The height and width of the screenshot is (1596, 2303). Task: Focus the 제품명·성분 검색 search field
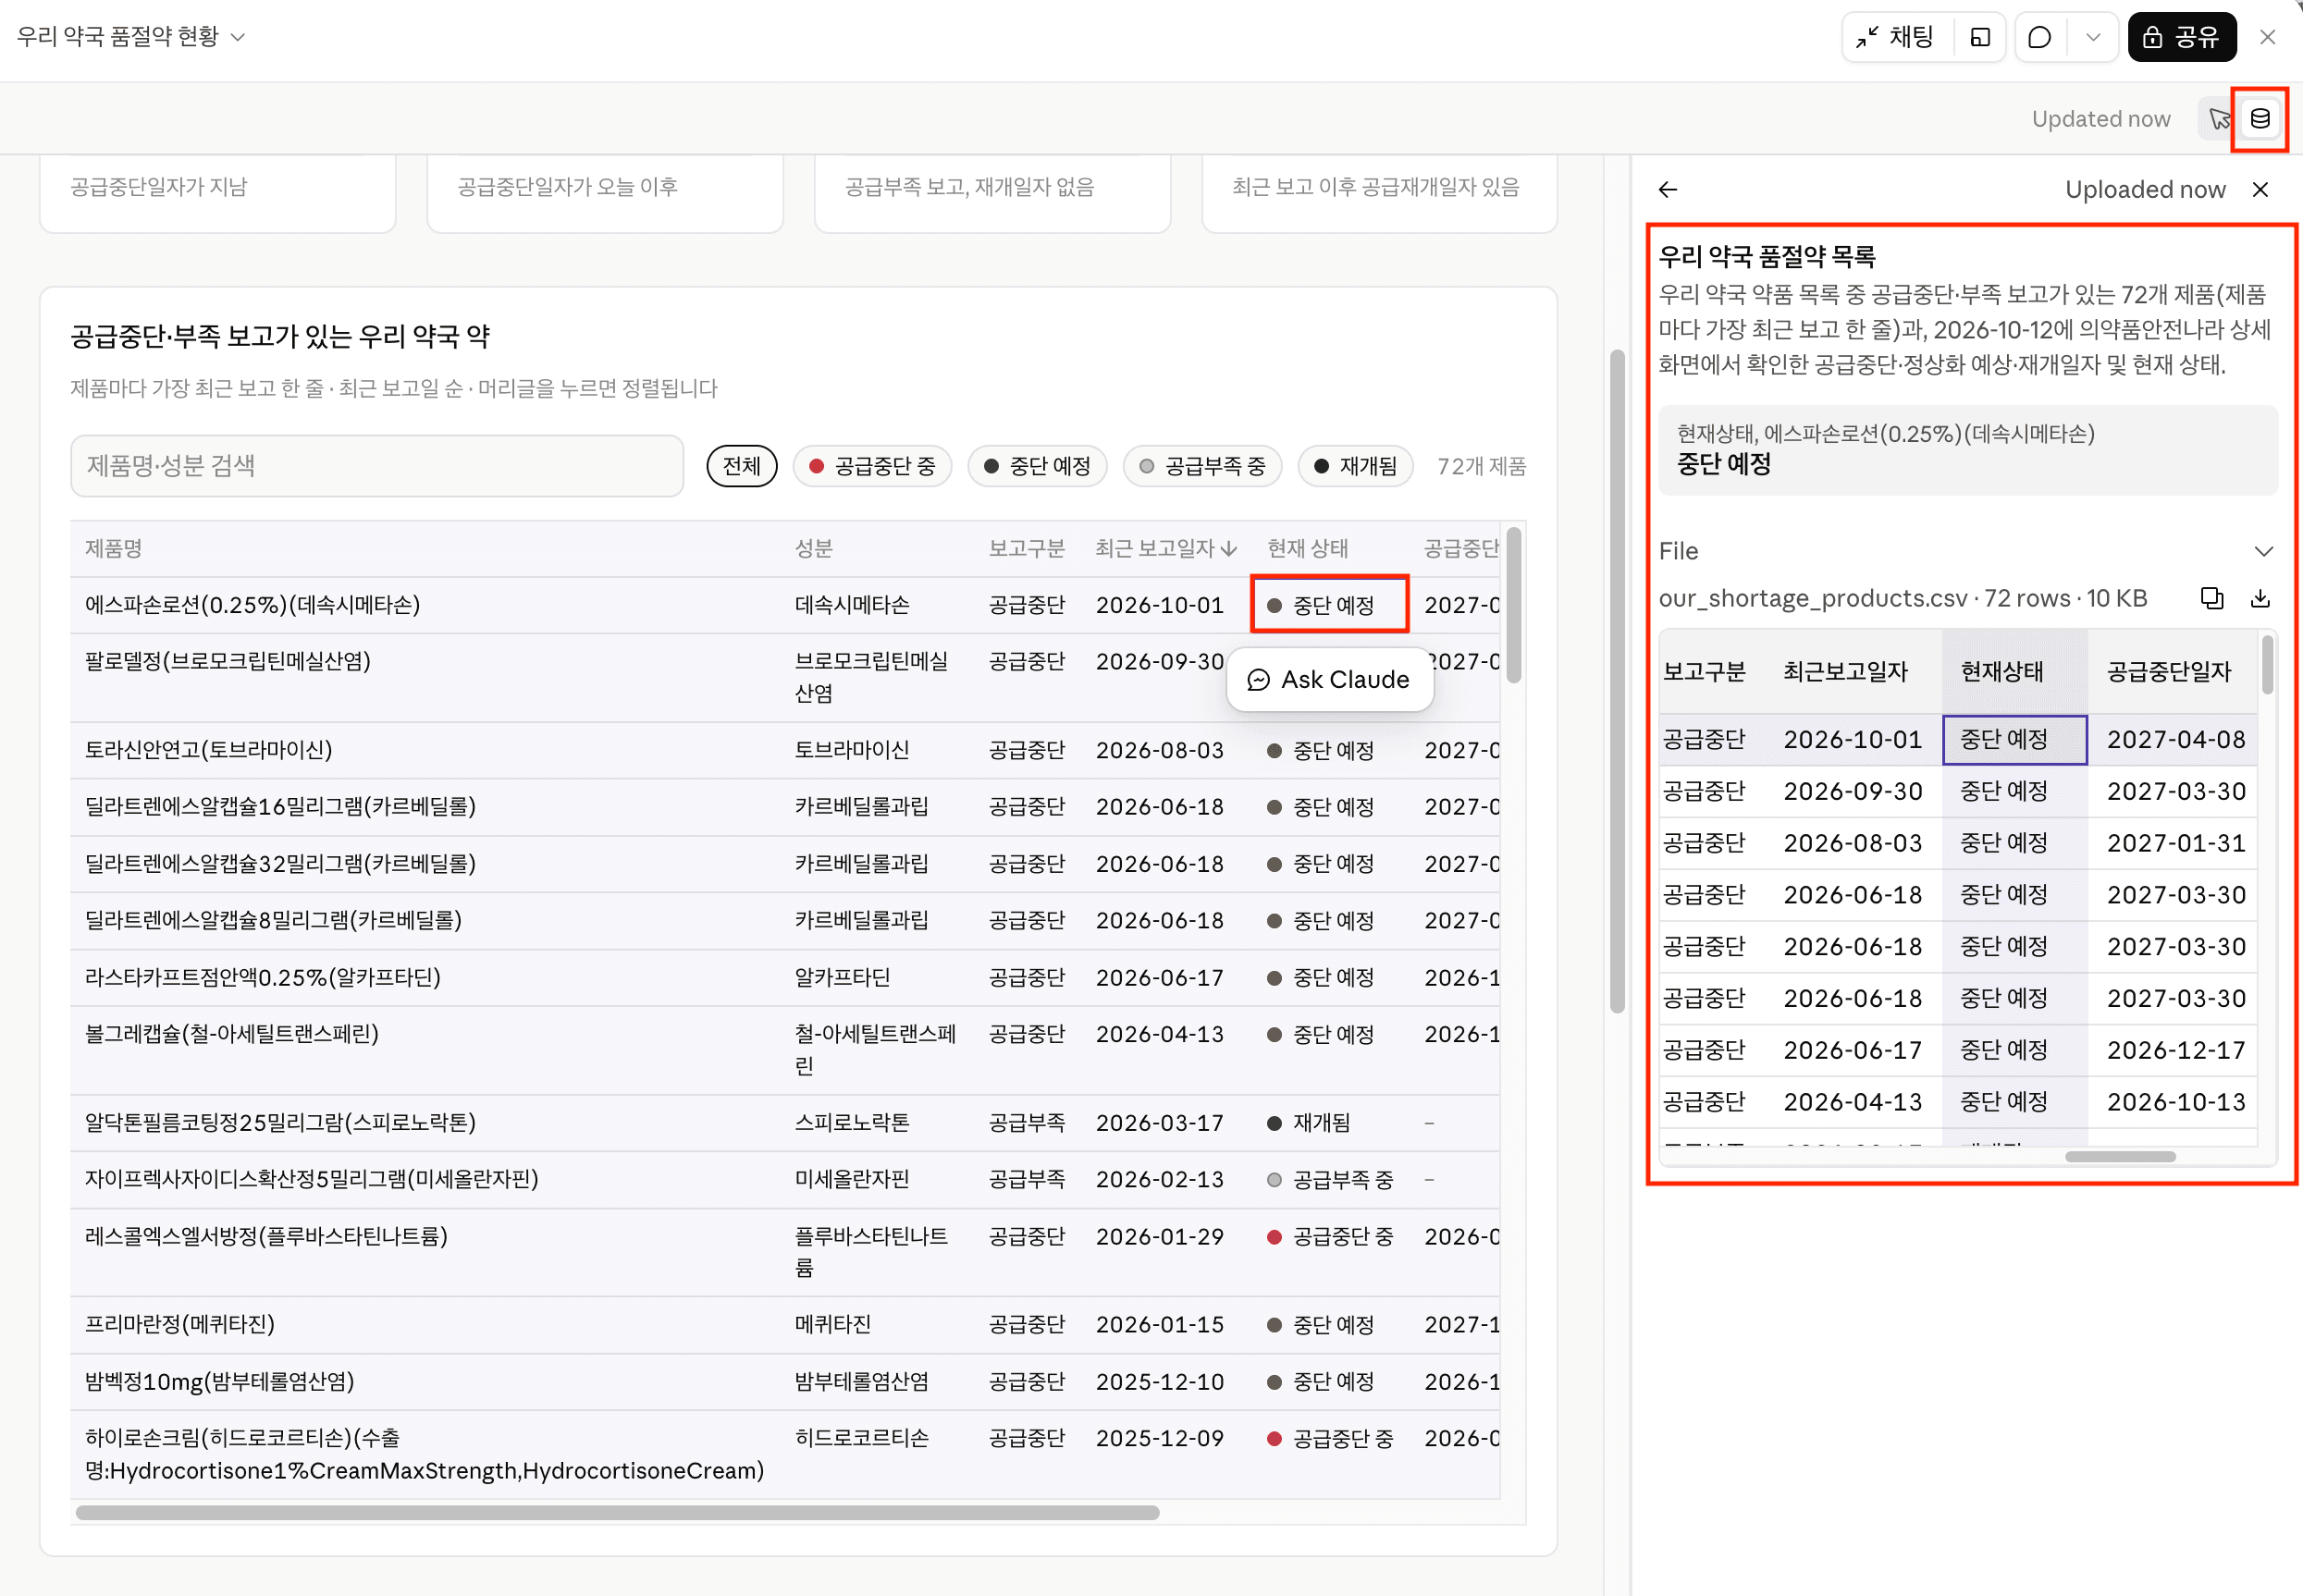coord(376,466)
